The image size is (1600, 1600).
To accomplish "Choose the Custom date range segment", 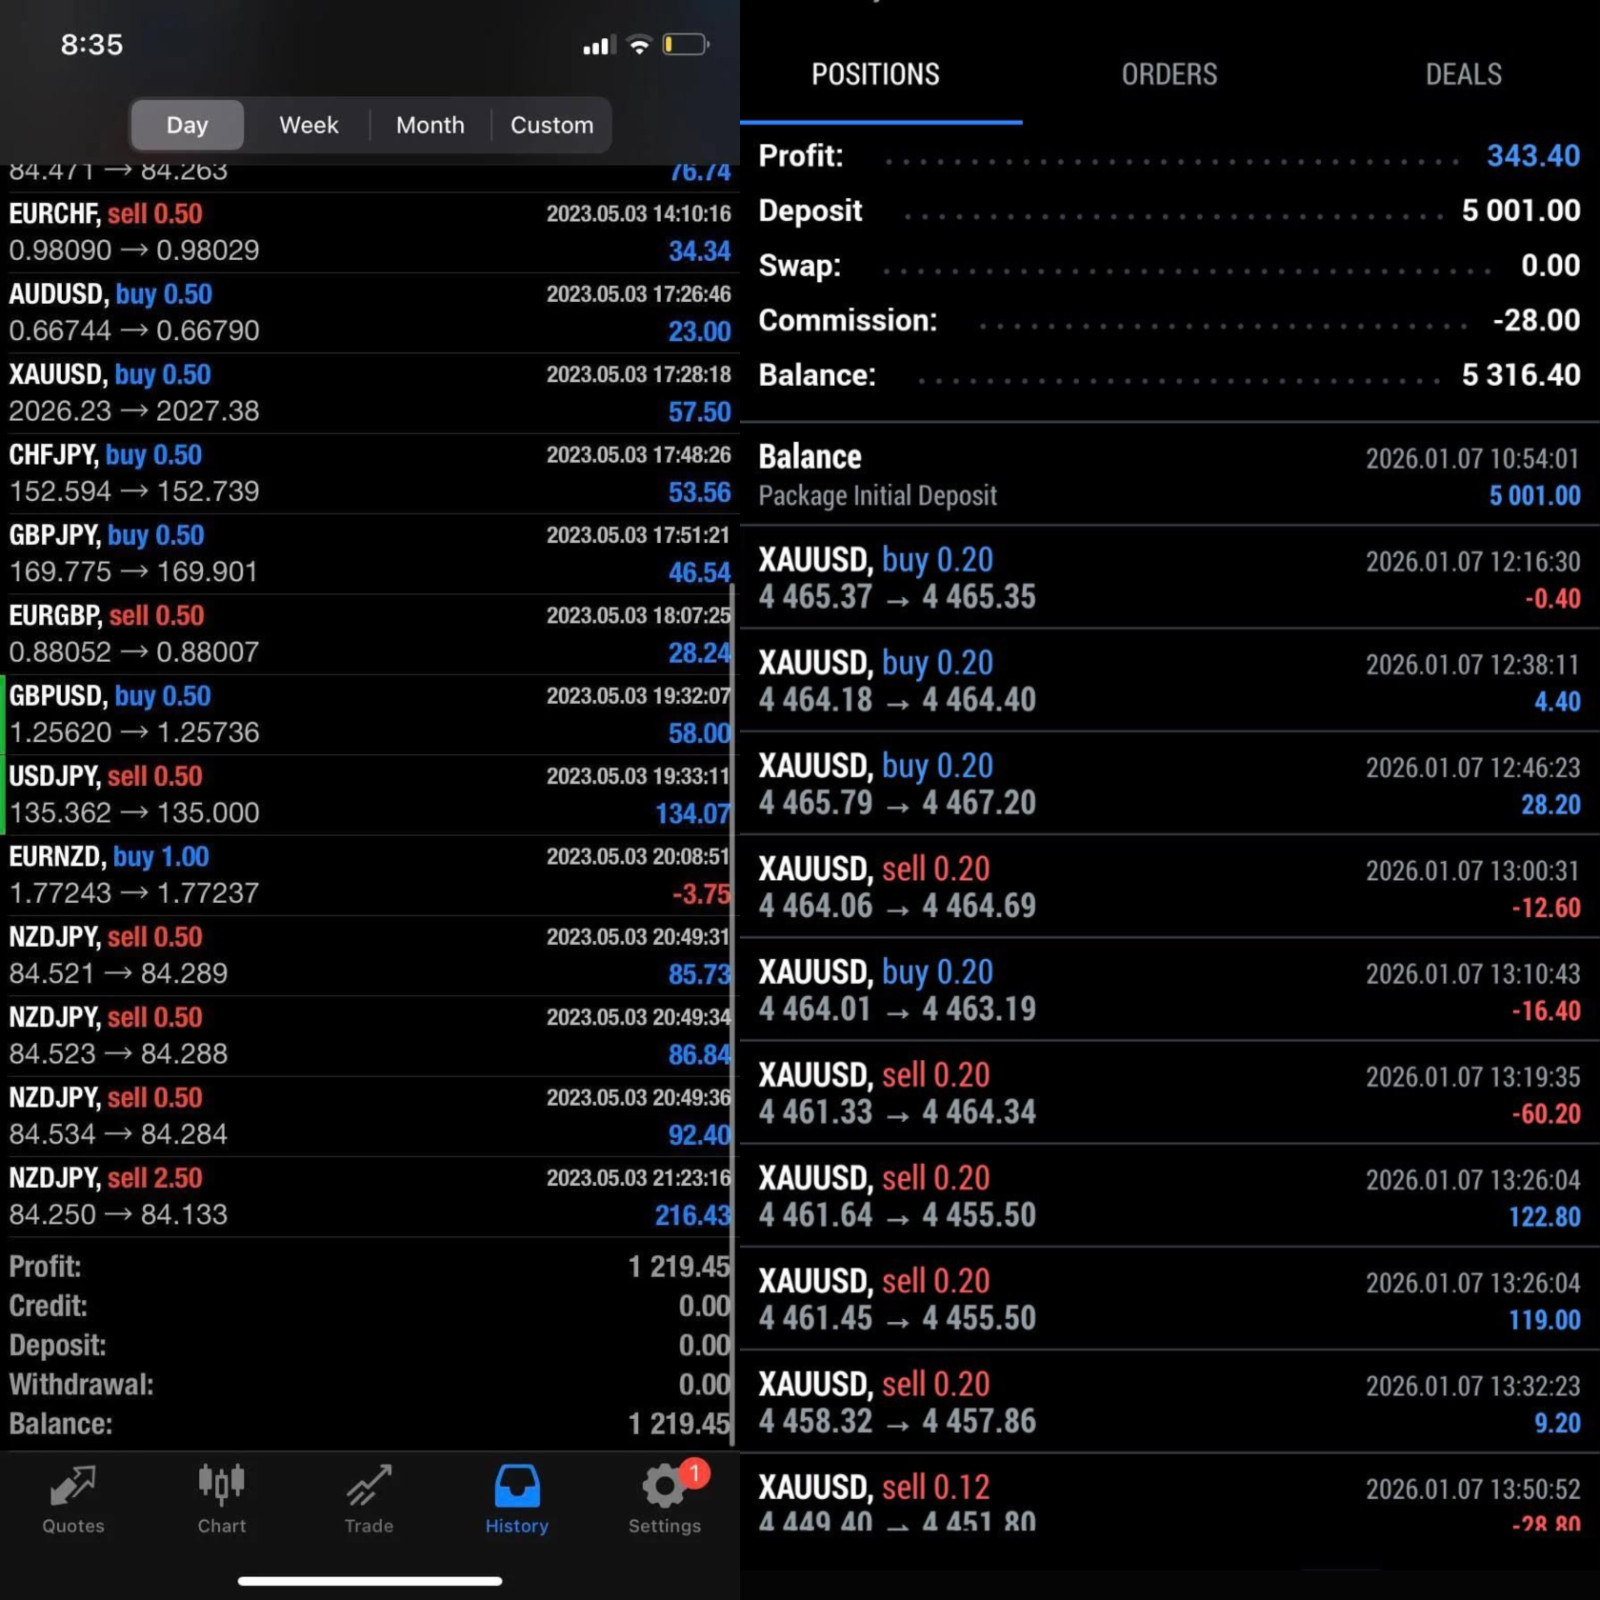I will [x=552, y=125].
